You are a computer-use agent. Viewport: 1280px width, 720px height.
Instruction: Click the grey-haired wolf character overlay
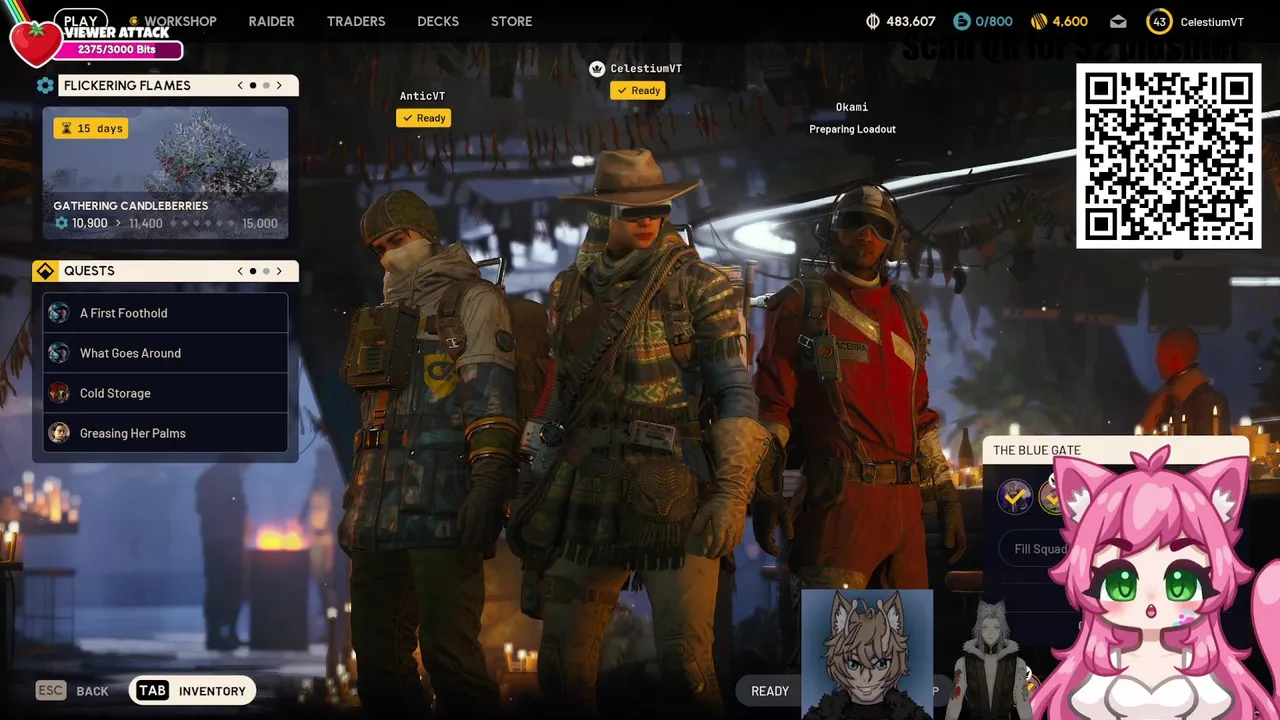990,660
